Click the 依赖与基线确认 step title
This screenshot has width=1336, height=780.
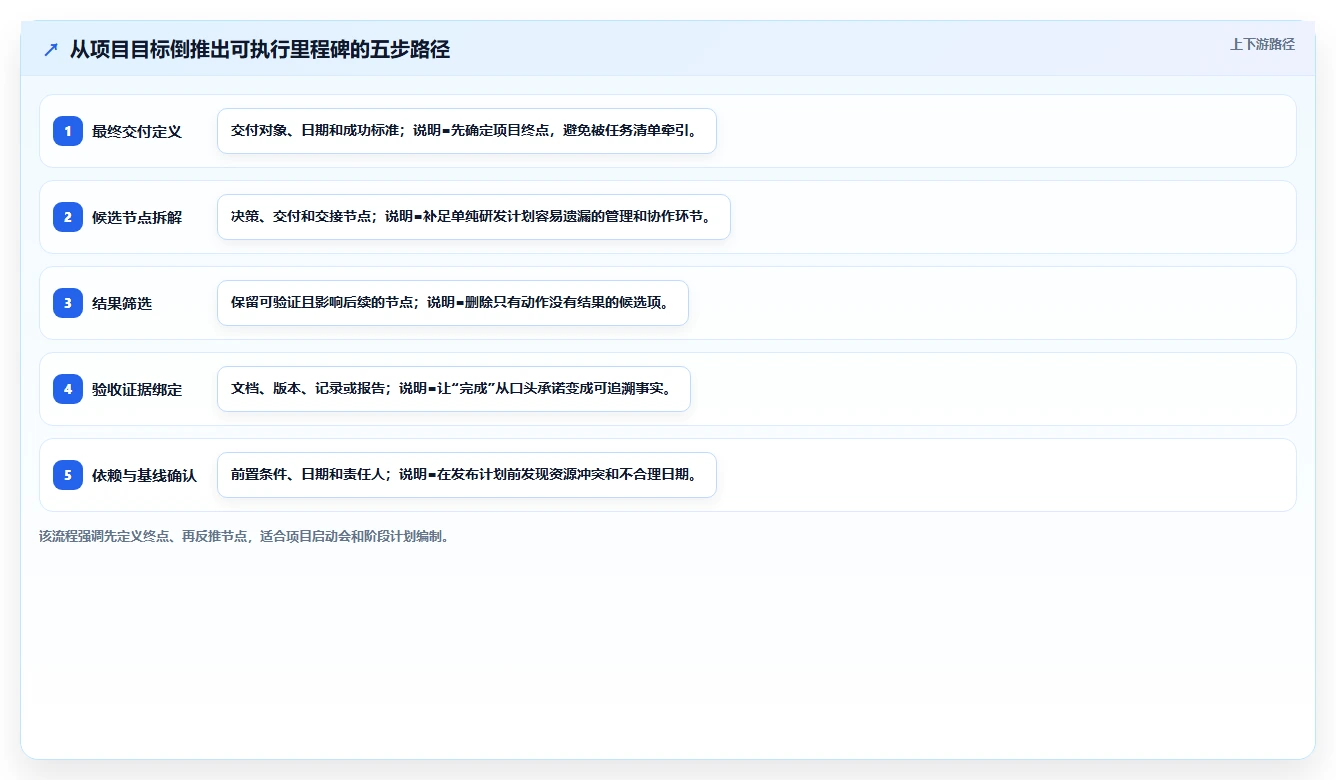pyautogui.click(x=145, y=475)
